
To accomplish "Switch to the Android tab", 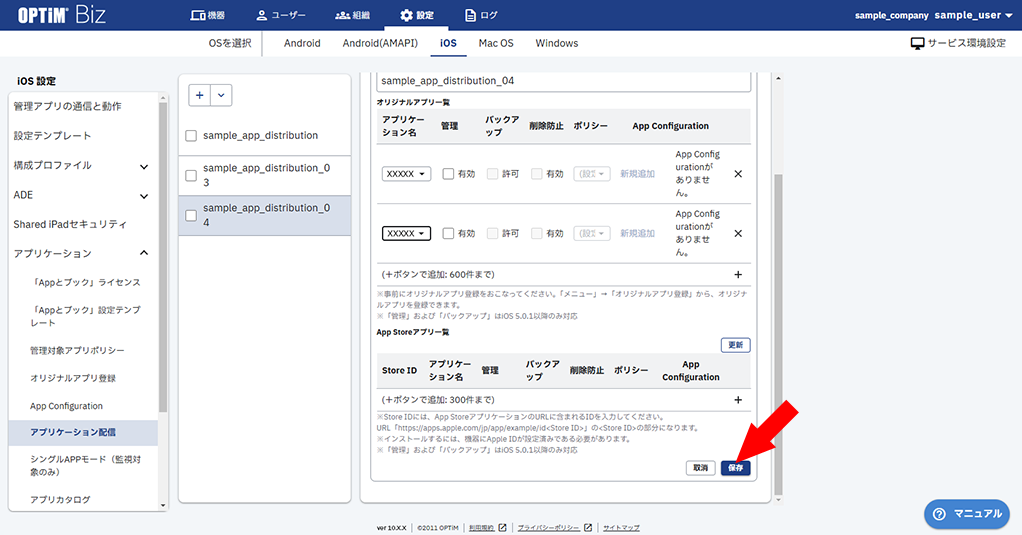I will click(302, 43).
